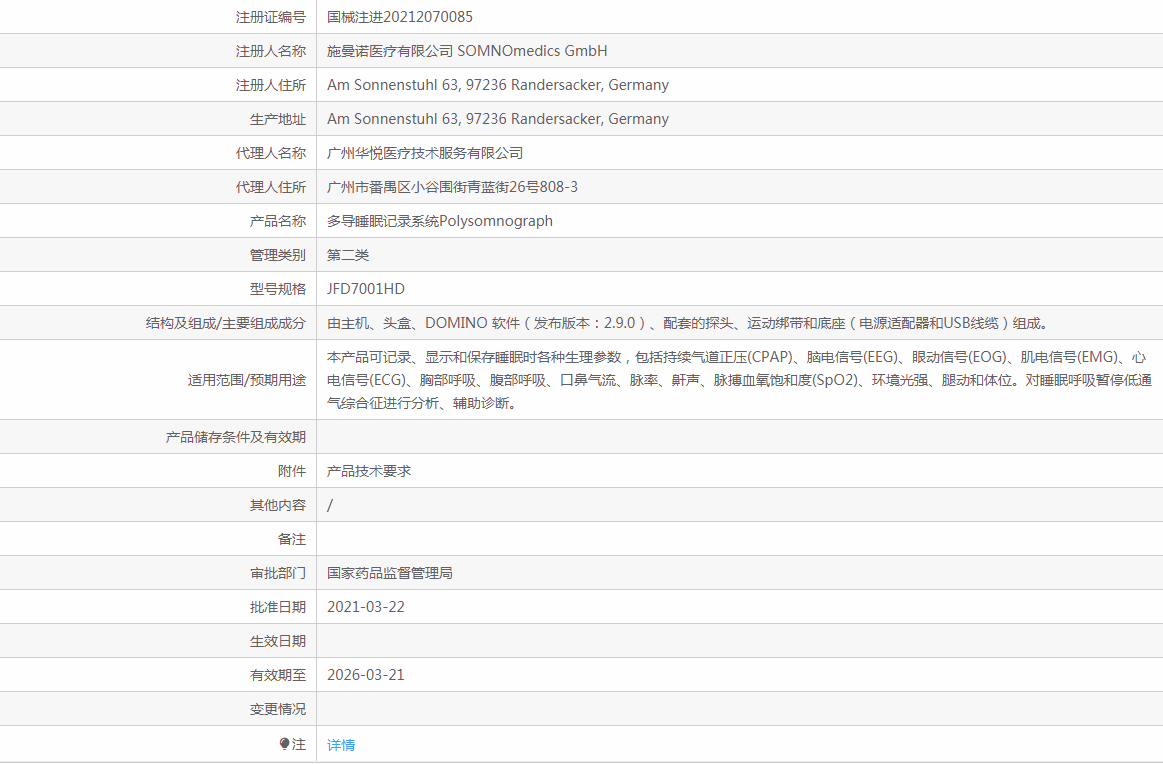This screenshot has height=764, width=1163.
Task: Click the 附件 label
Action: (292, 471)
